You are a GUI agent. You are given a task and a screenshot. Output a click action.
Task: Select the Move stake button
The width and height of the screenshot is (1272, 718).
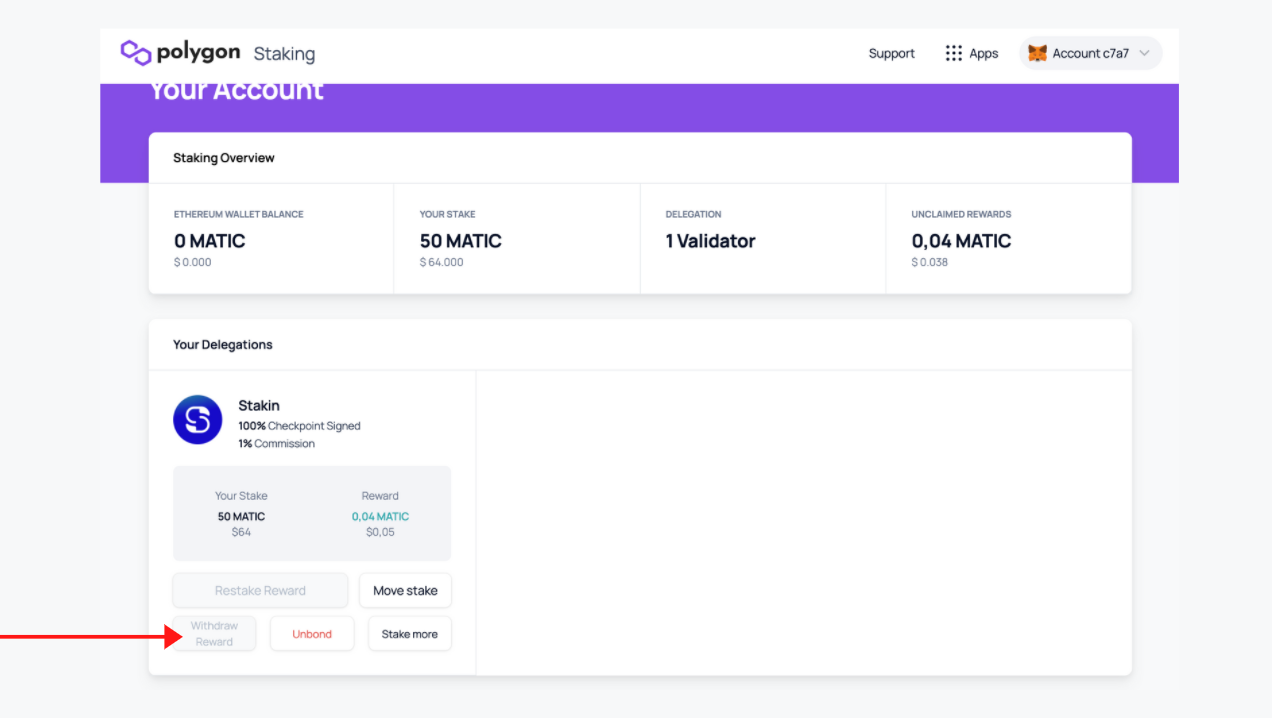pos(405,590)
